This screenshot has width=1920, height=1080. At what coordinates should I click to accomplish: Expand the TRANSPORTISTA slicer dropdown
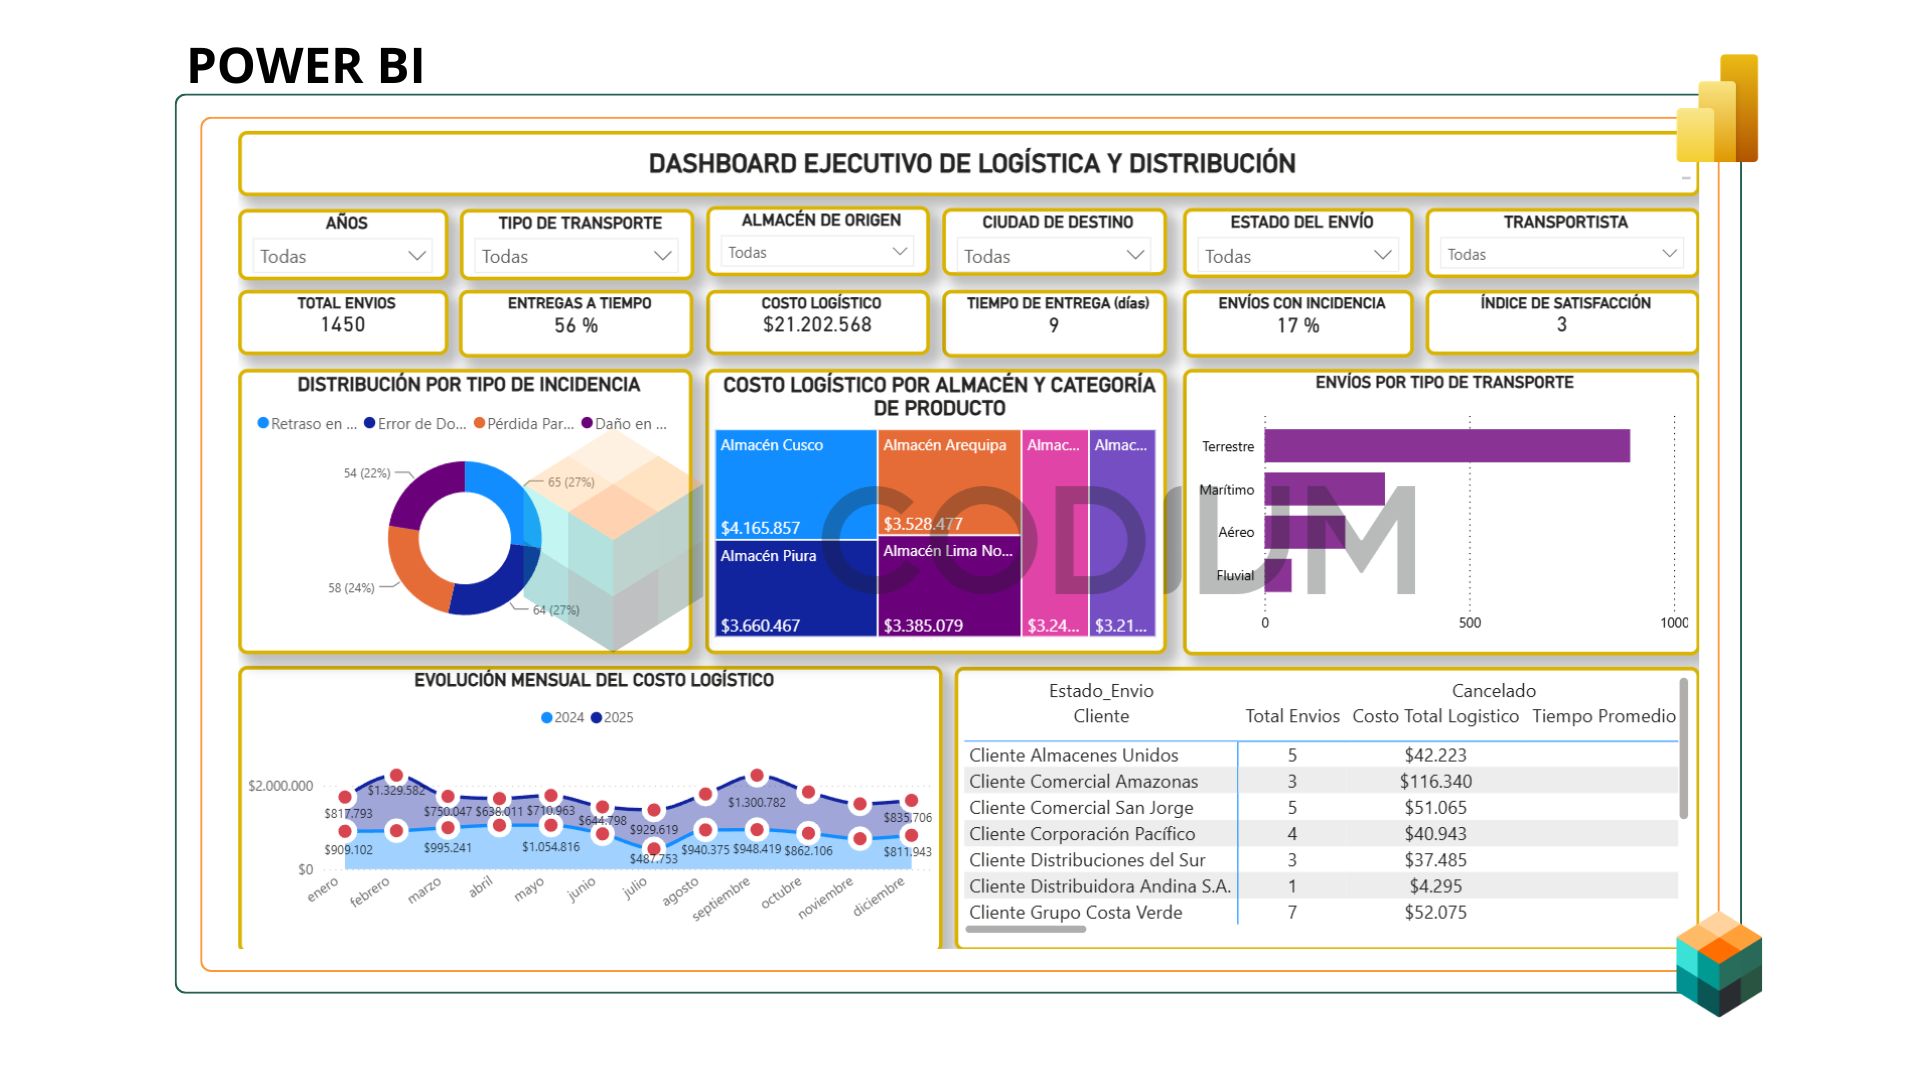click(x=1561, y=254)
